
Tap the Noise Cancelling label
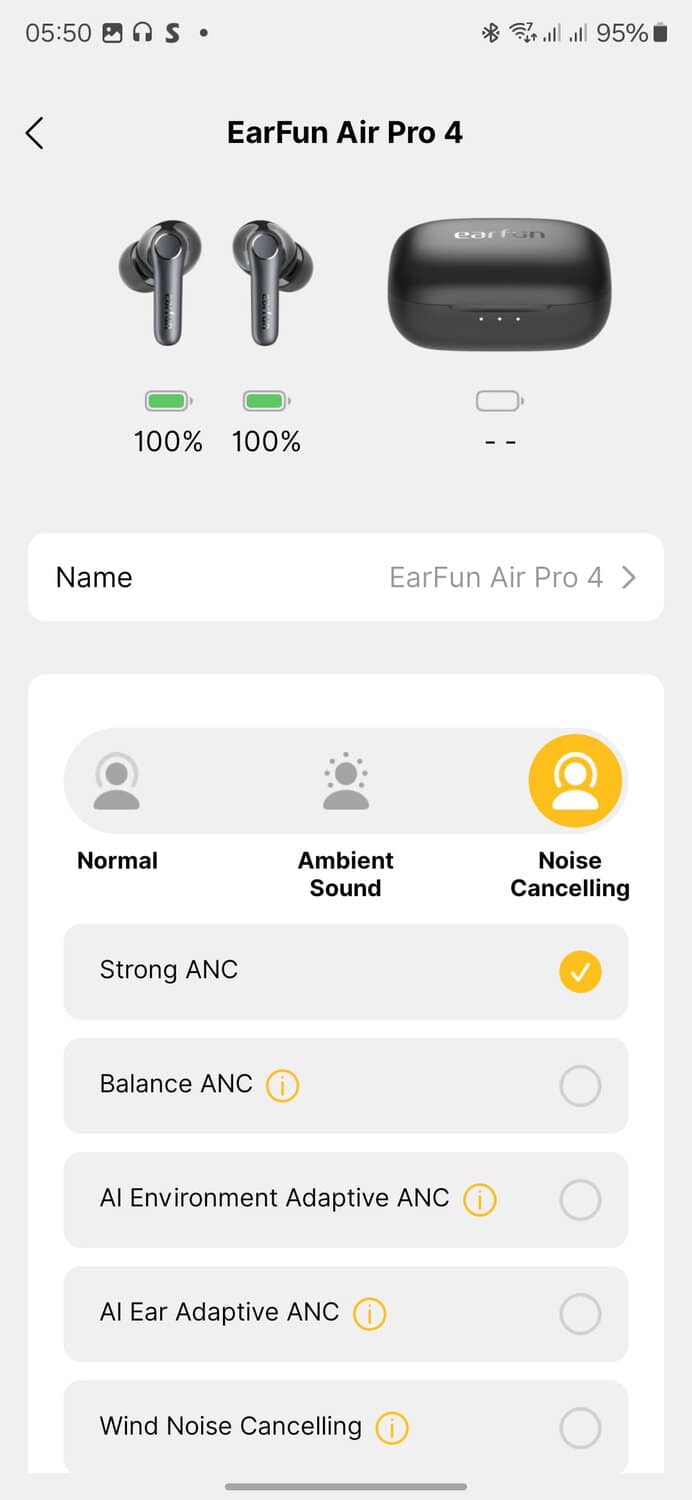pyautogui.click(x=570, y=874)
